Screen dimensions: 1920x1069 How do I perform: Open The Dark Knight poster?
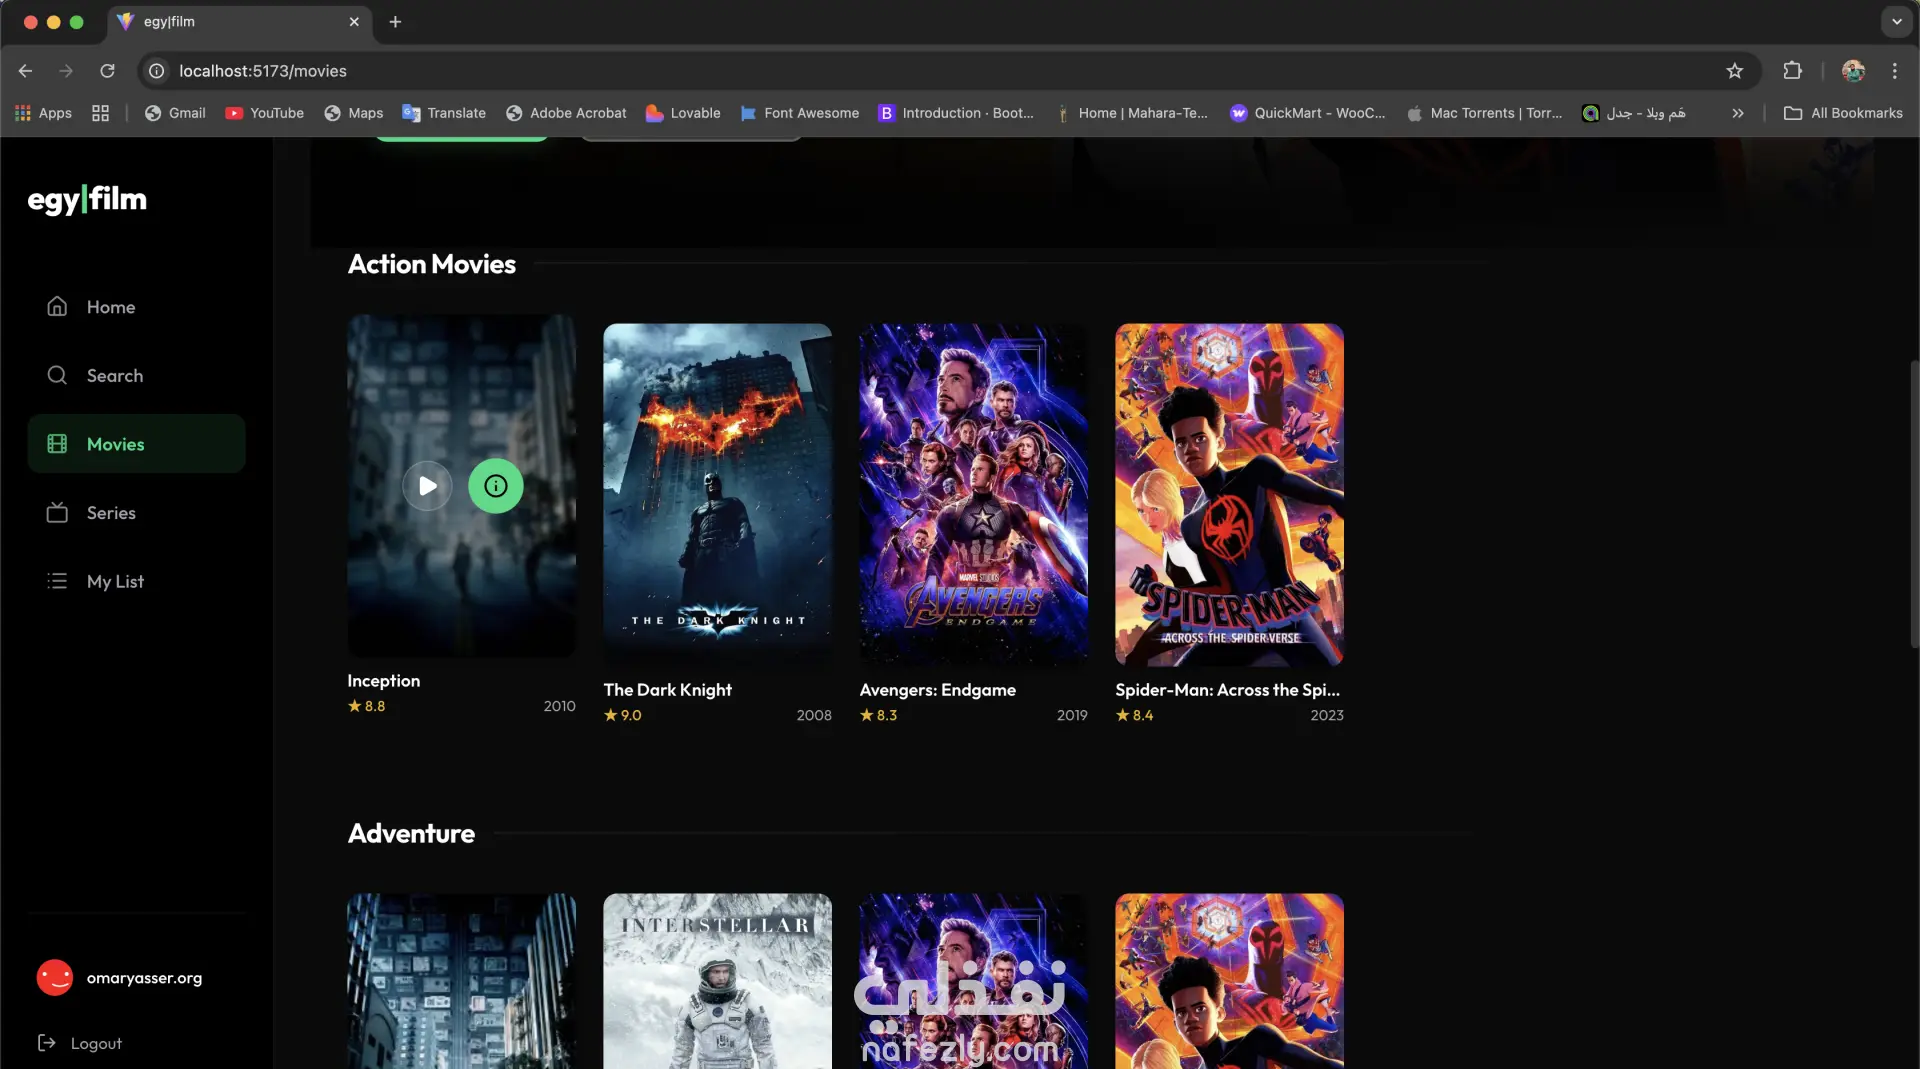coord(717,494)
